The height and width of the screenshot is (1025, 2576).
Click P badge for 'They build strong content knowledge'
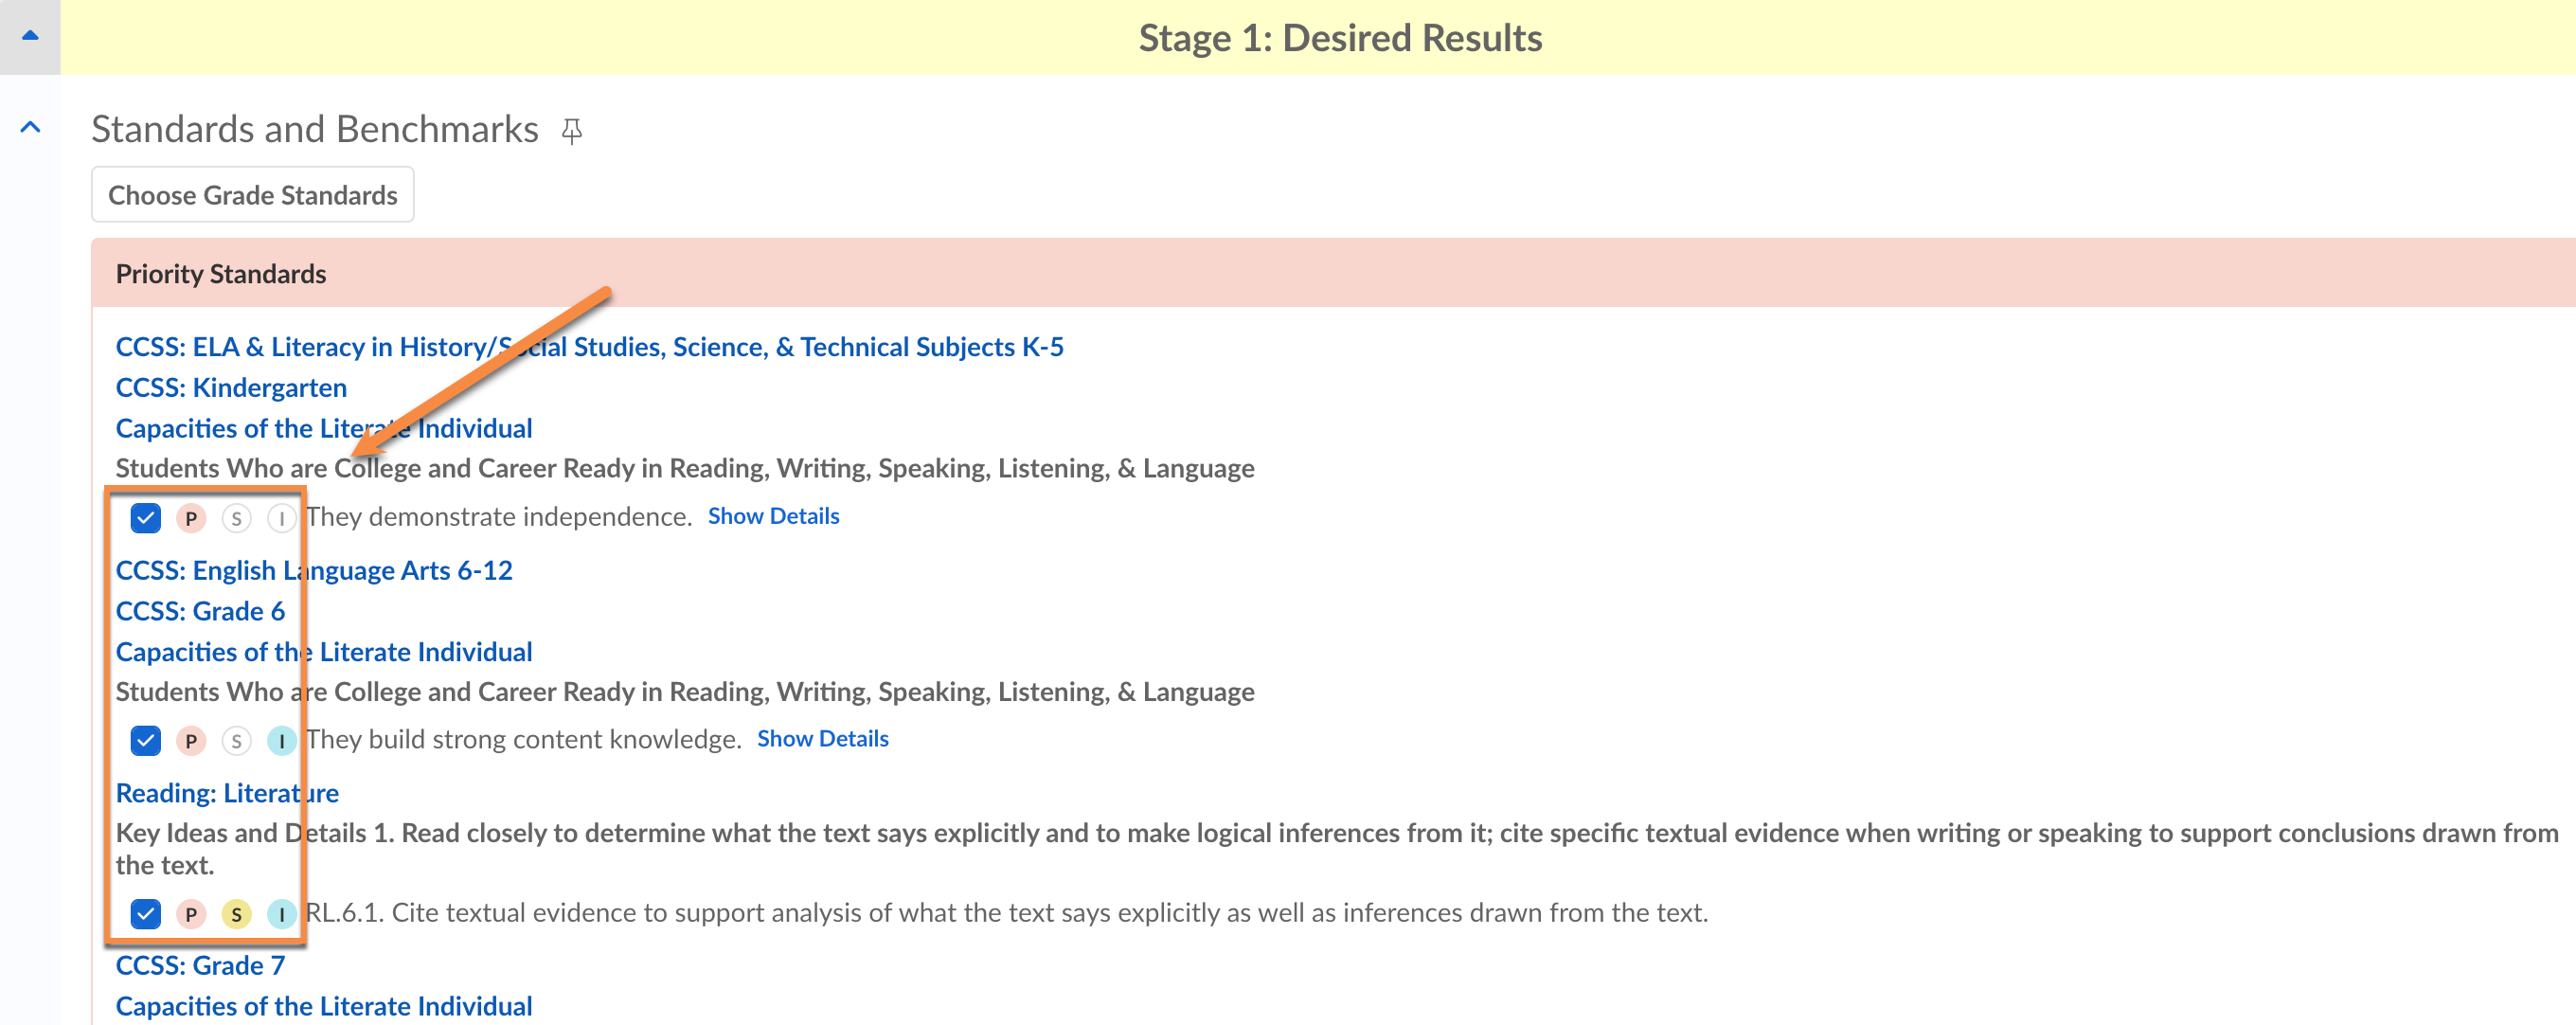pyautogui.click(x=191, y=741)
